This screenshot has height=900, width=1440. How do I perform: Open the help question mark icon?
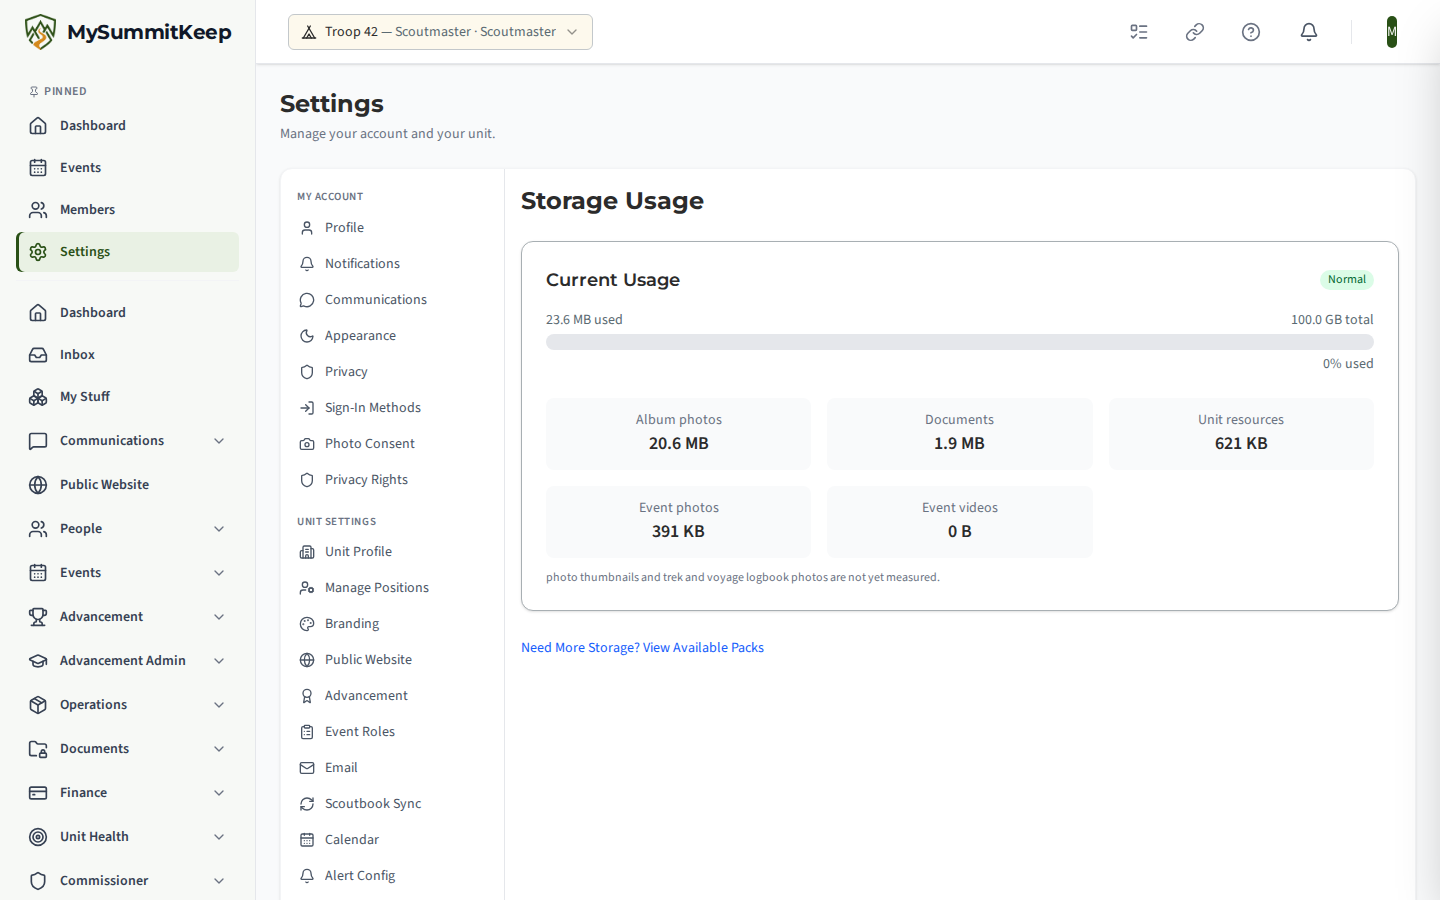coord(1251,32)
